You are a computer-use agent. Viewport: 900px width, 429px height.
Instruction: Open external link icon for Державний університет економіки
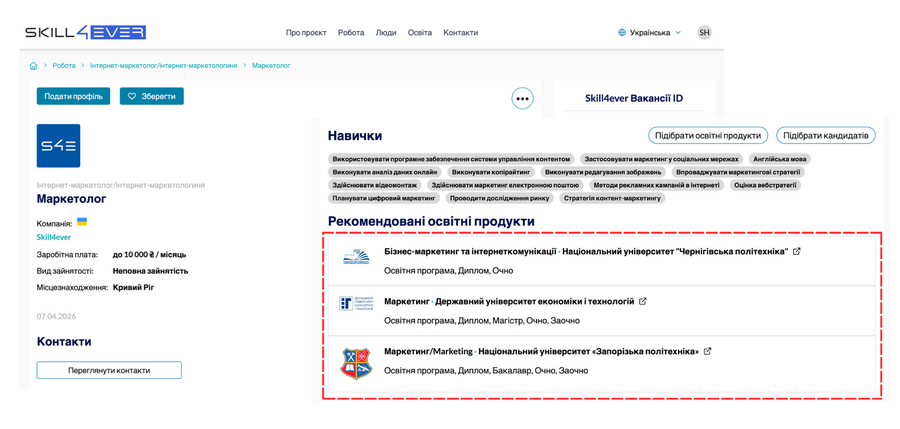[x=643, y=301]
